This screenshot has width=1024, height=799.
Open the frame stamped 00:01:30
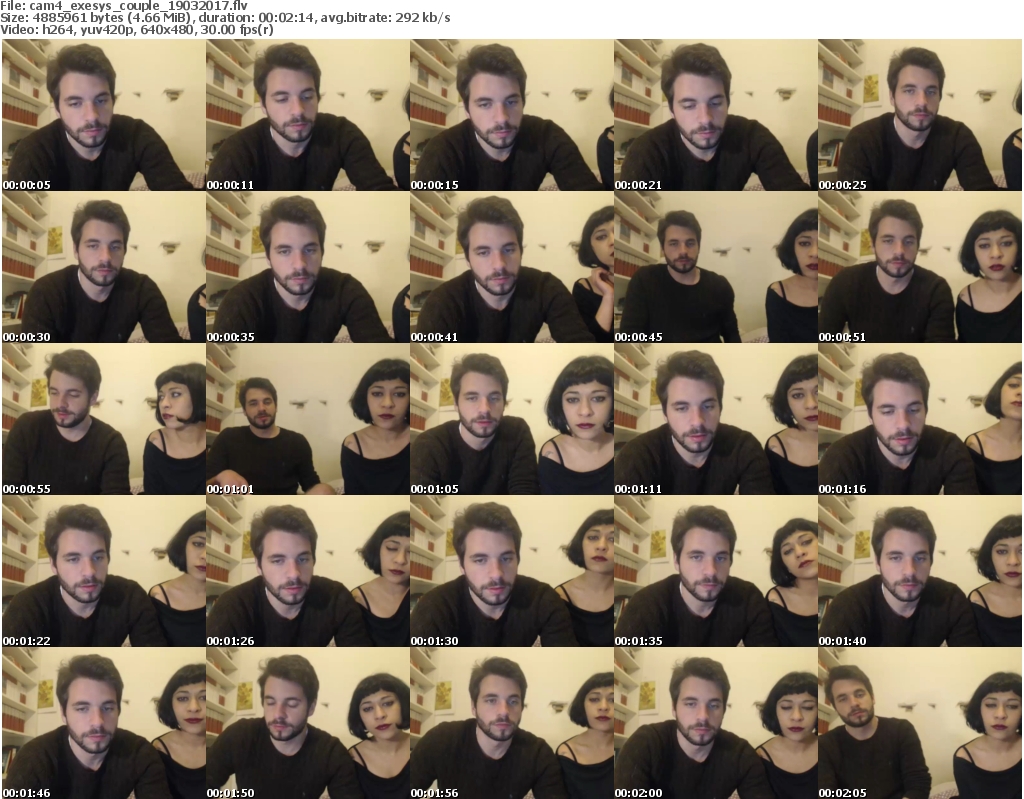(512, 571)
